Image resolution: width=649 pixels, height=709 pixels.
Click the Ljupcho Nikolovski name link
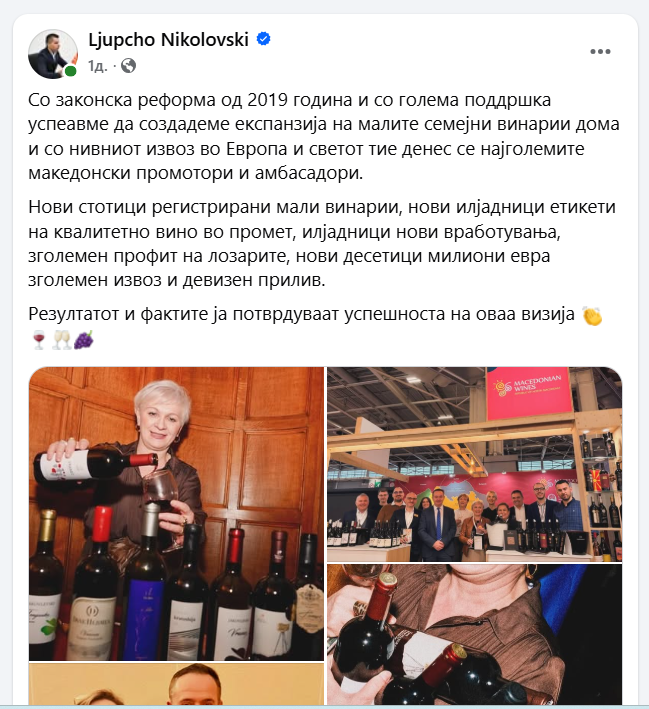168,40
